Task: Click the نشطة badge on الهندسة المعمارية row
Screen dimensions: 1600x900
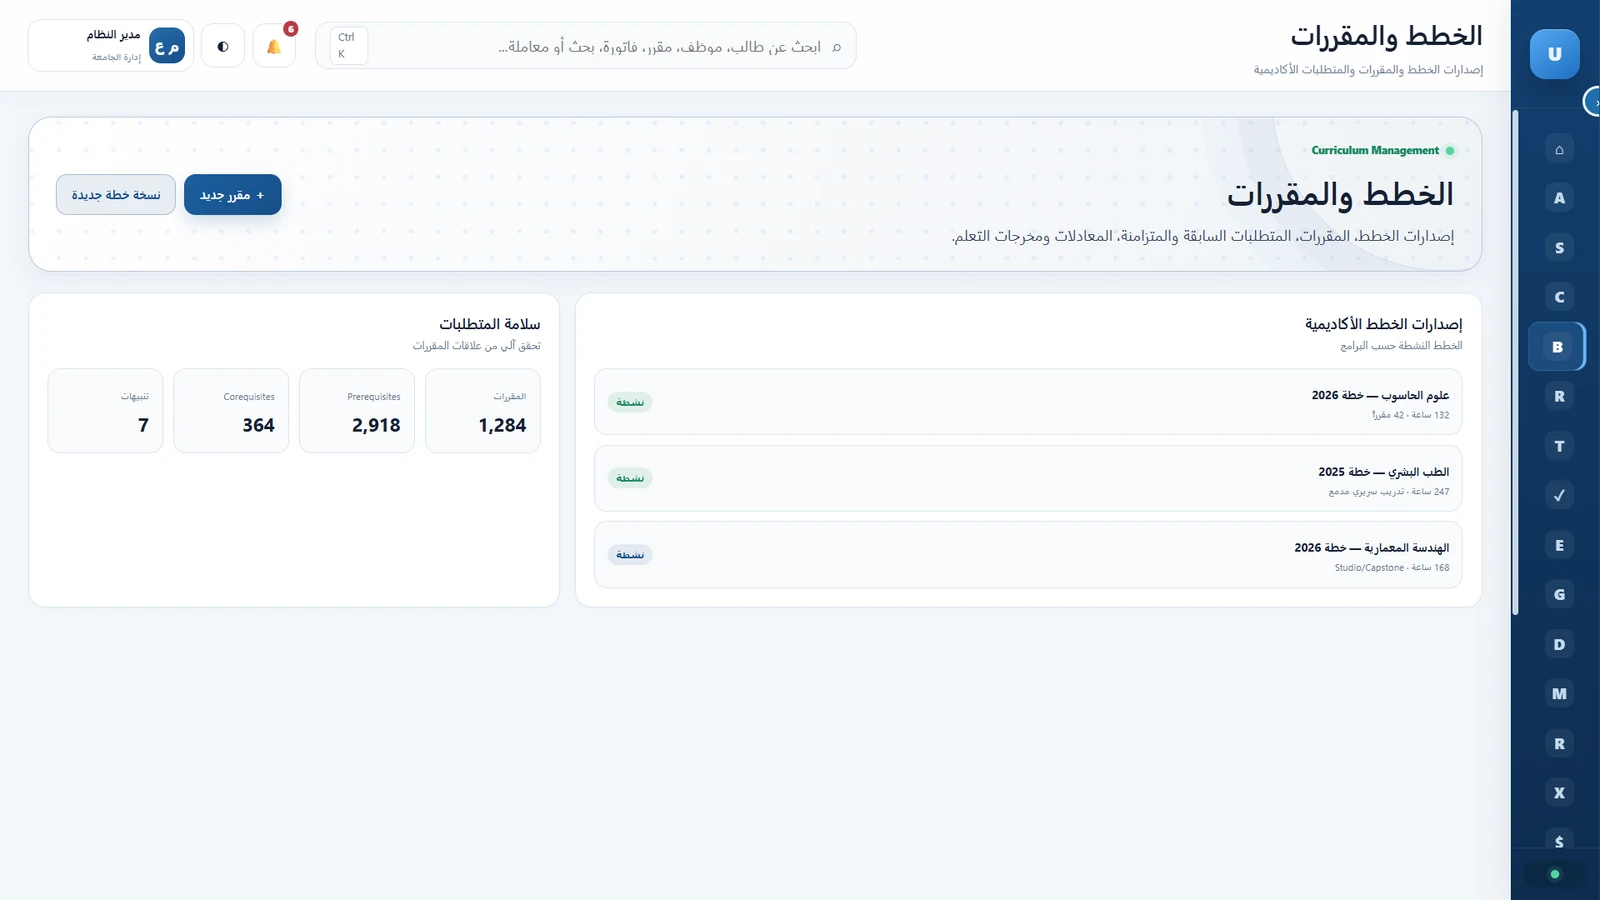Action: [630, 555]
